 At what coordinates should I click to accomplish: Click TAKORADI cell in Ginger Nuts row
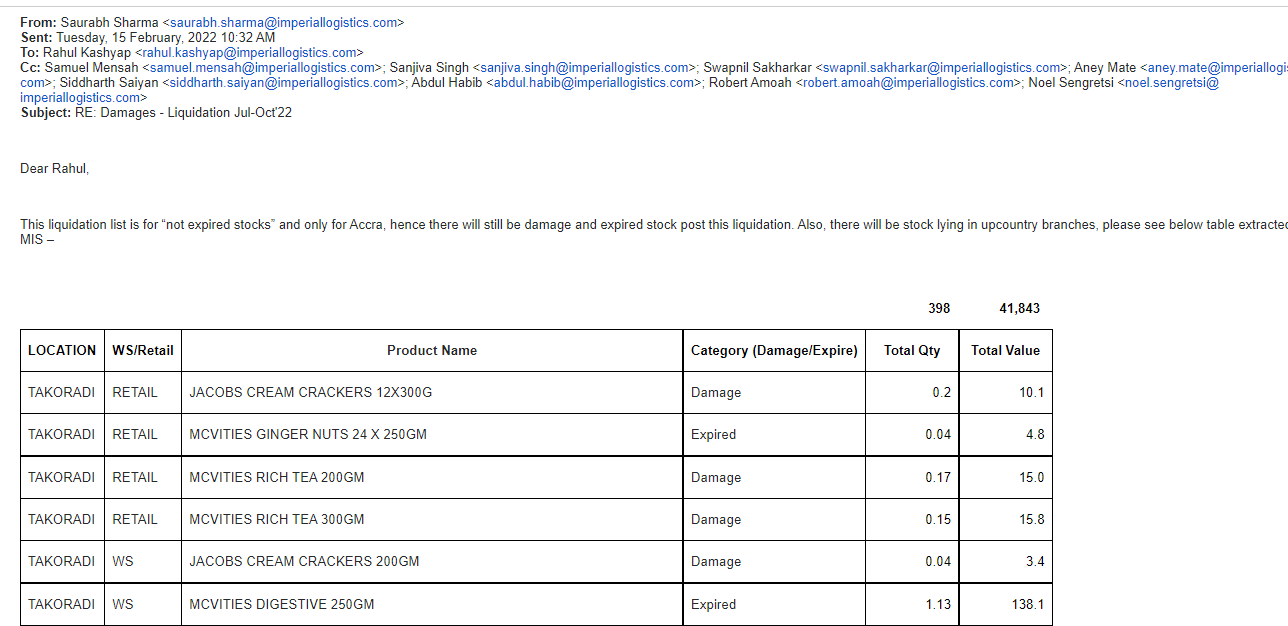click(x=62, y=435)
